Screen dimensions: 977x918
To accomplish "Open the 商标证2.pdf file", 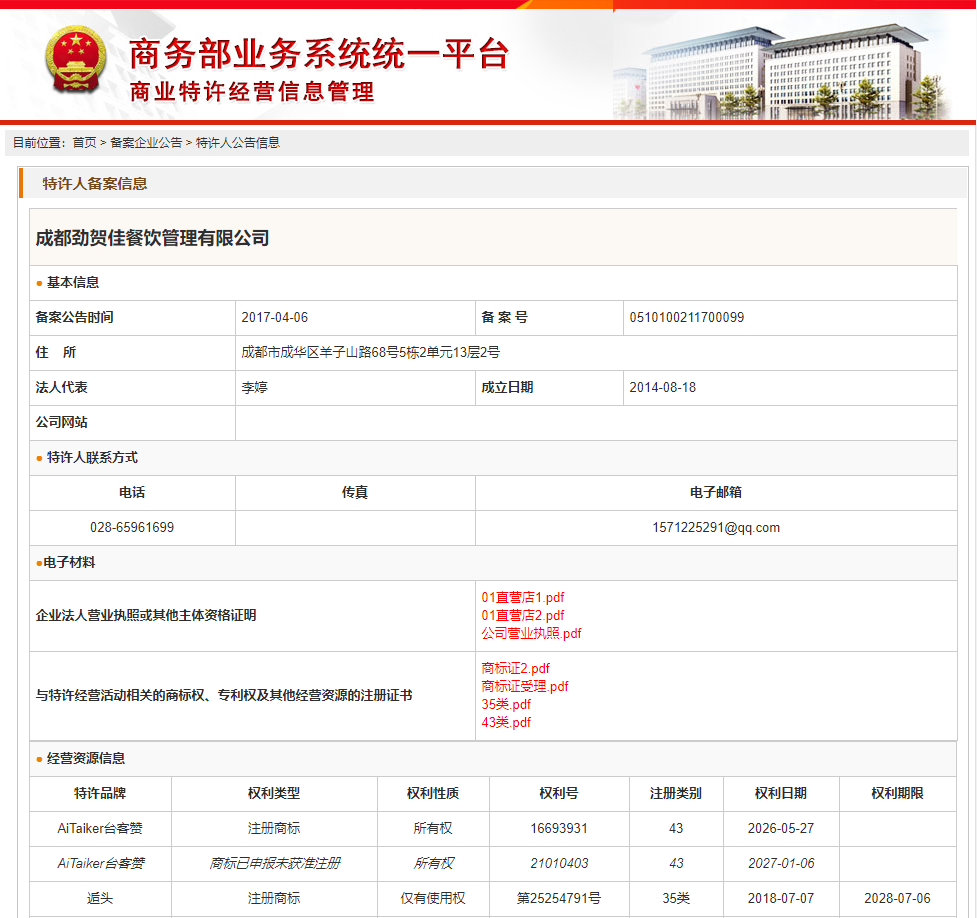I will [515, 668].
